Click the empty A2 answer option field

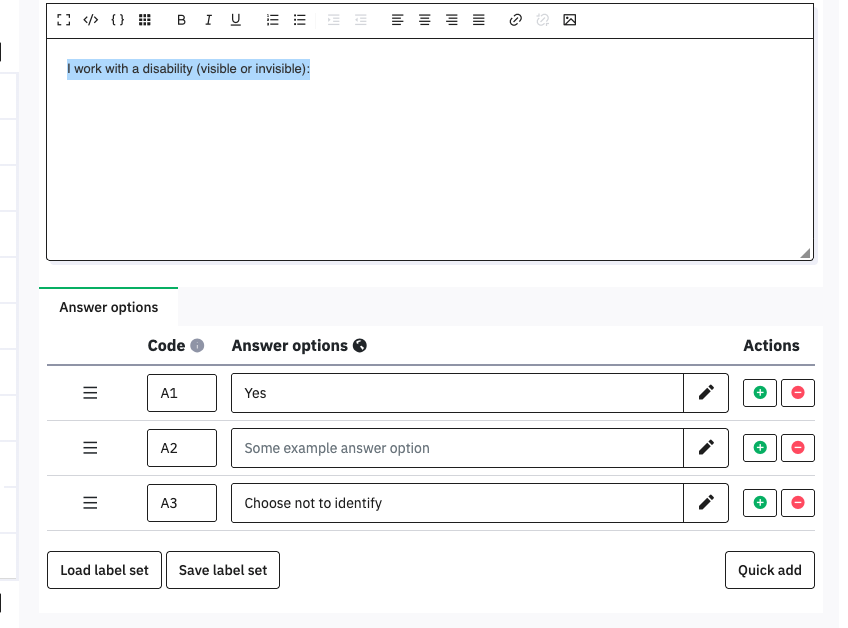coord(457,448)
